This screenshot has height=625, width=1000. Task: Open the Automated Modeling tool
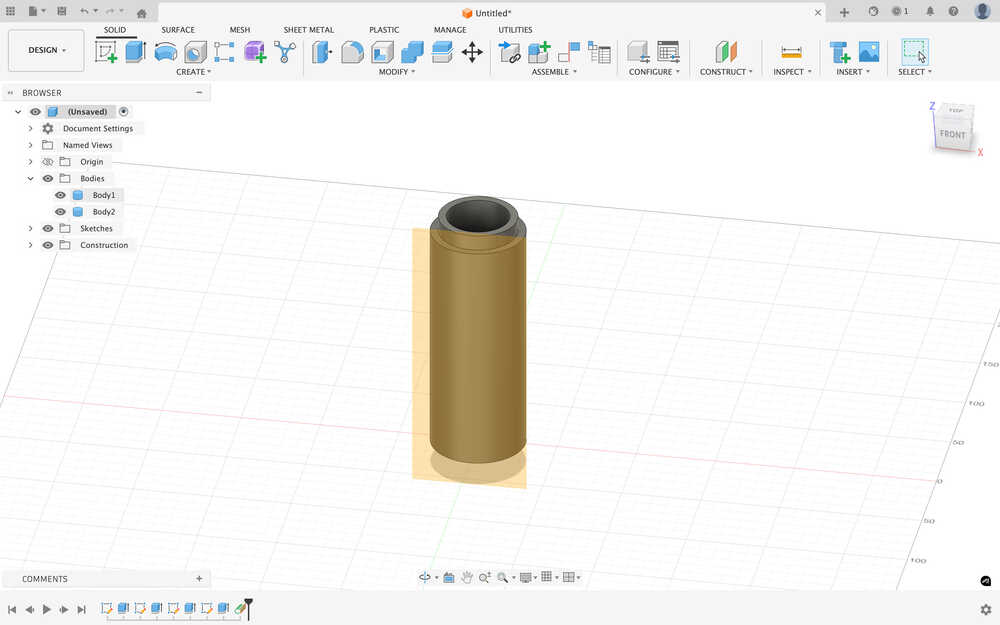pos(284,52)
